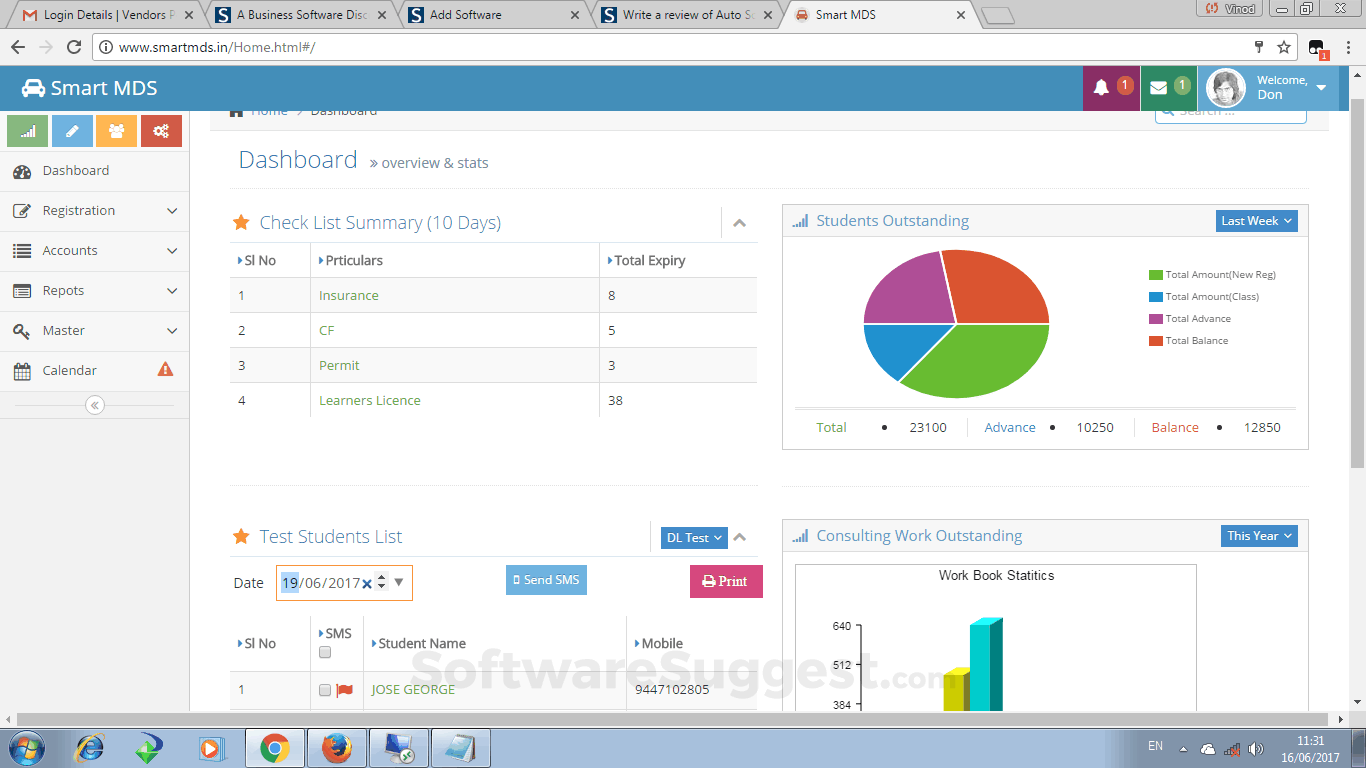
Task: Click the Don user avatar picture
Action: [1225, 88]
